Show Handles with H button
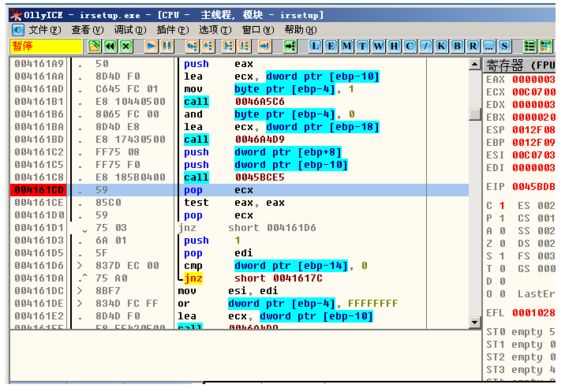Screen dimensions: 580x388 point(394,46)
